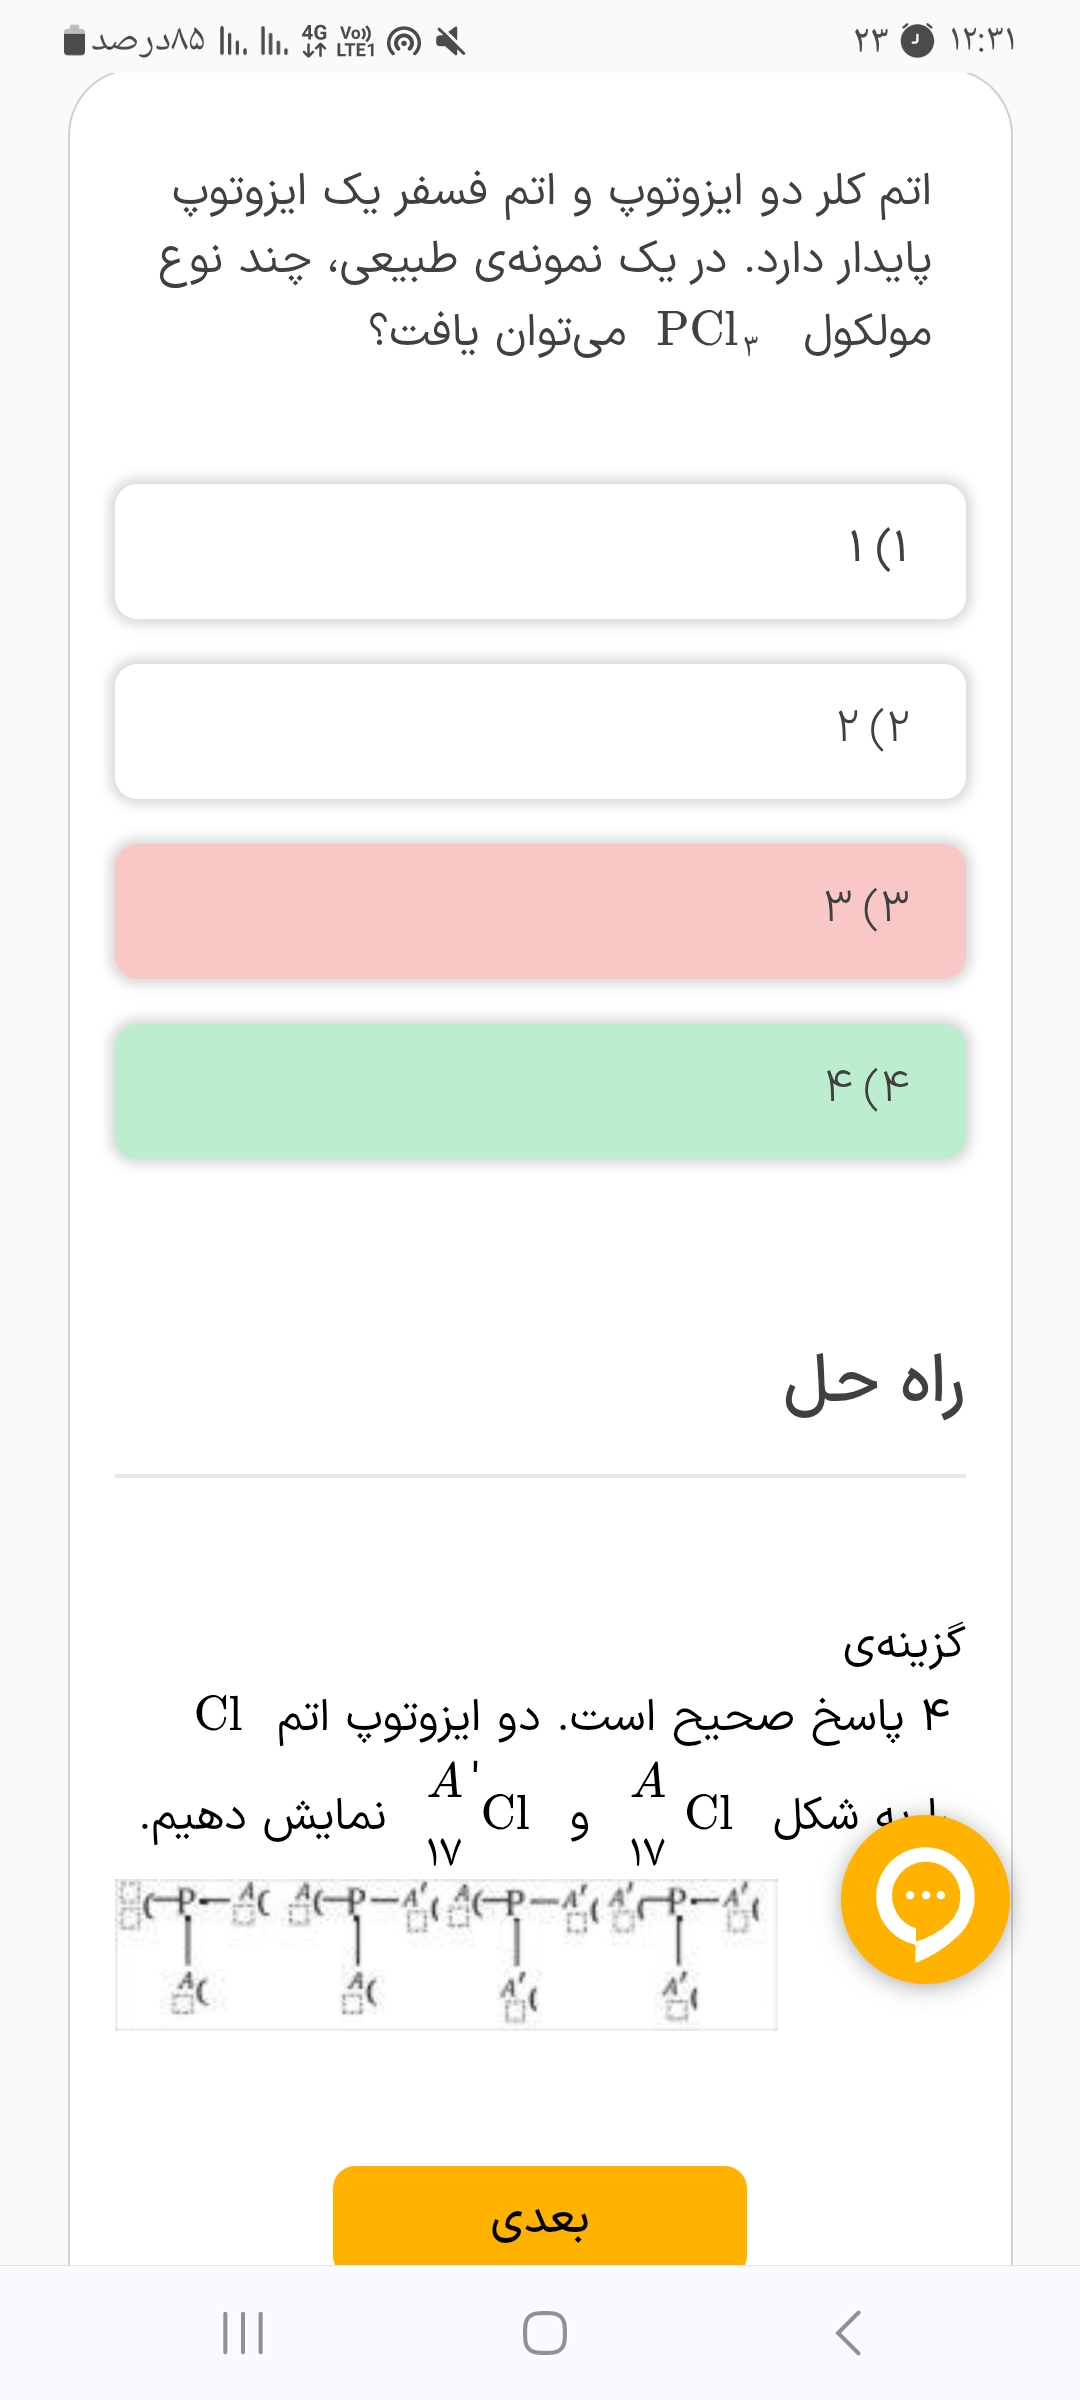Open the recent apps overview button
The height and width of the screenshot is (2400, 1080).
pos(243,2333)
